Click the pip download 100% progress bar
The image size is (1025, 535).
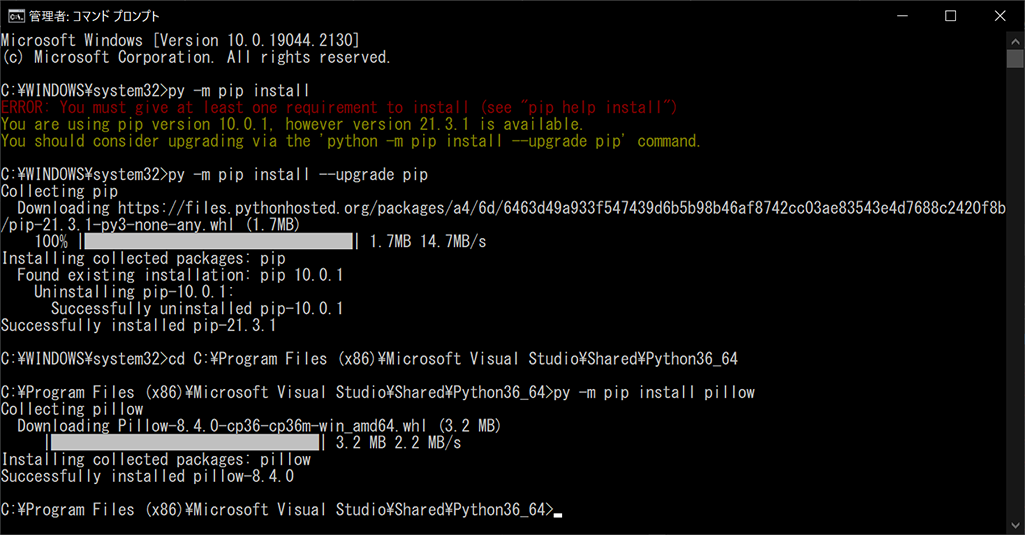219,241
